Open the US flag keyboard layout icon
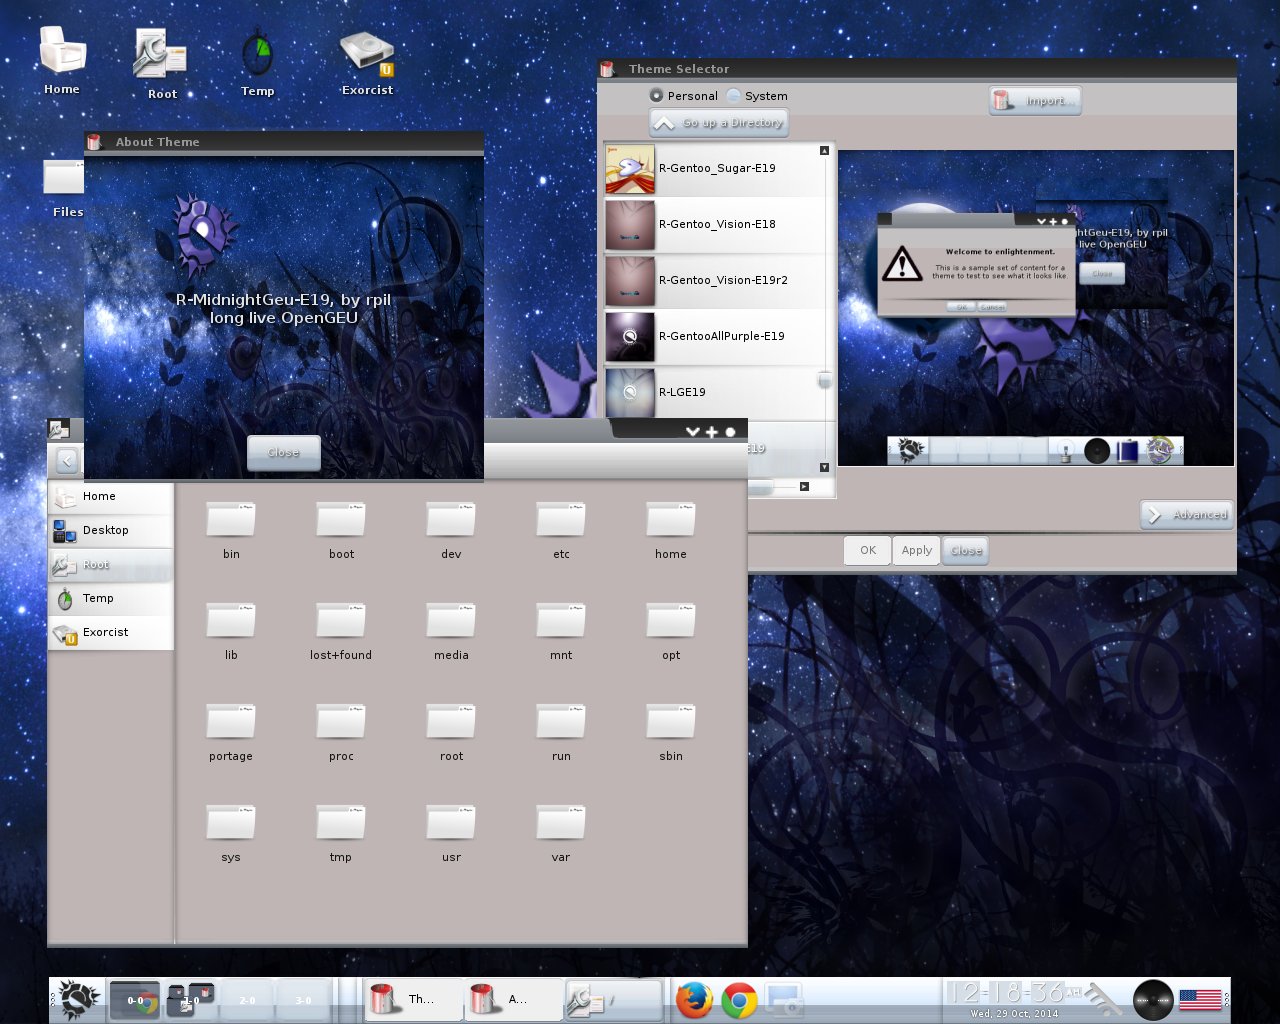This screenshot has height=1024, width=1280. (1200, 999)
